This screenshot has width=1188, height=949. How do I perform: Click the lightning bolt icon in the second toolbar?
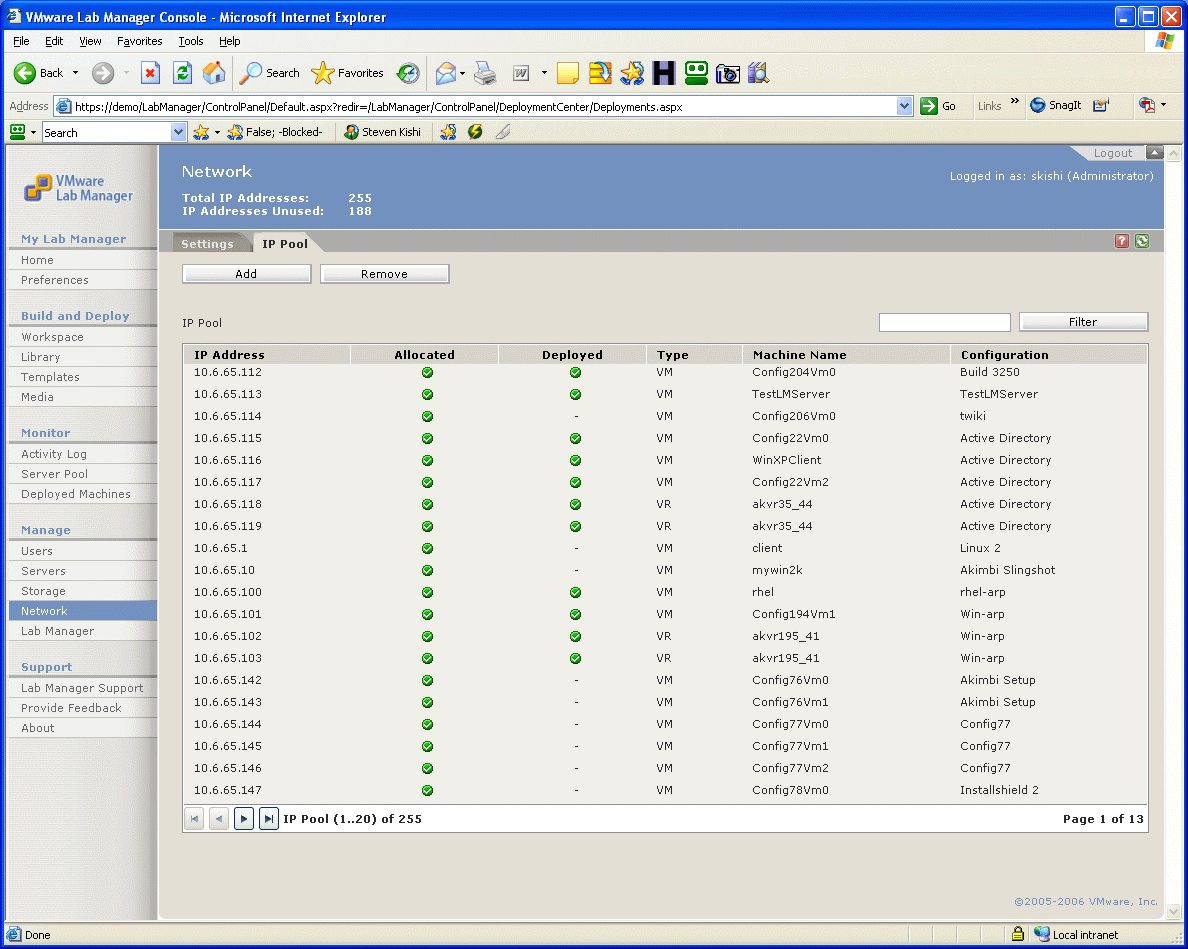(475, 132)
